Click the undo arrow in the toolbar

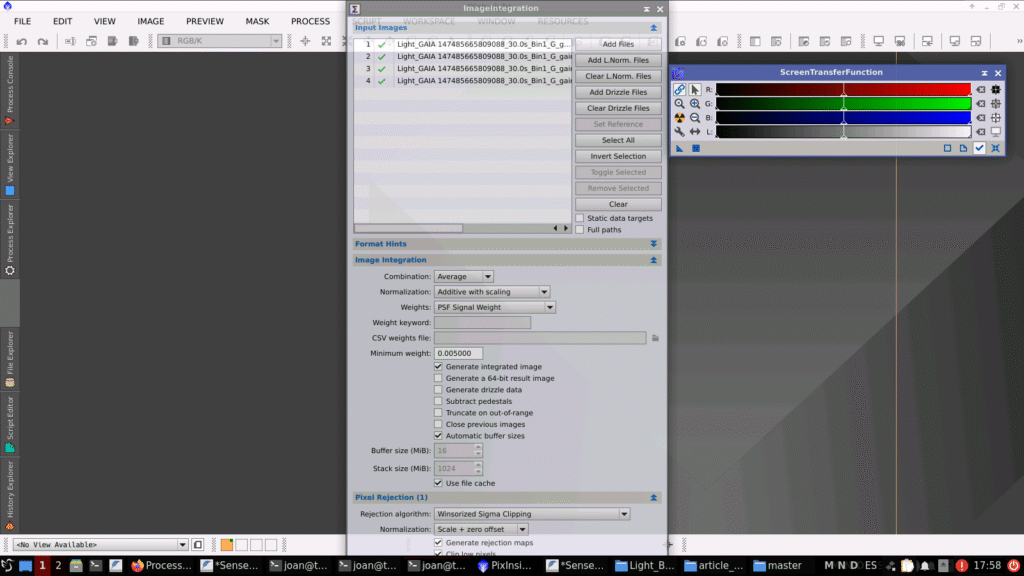click(21, 41)
